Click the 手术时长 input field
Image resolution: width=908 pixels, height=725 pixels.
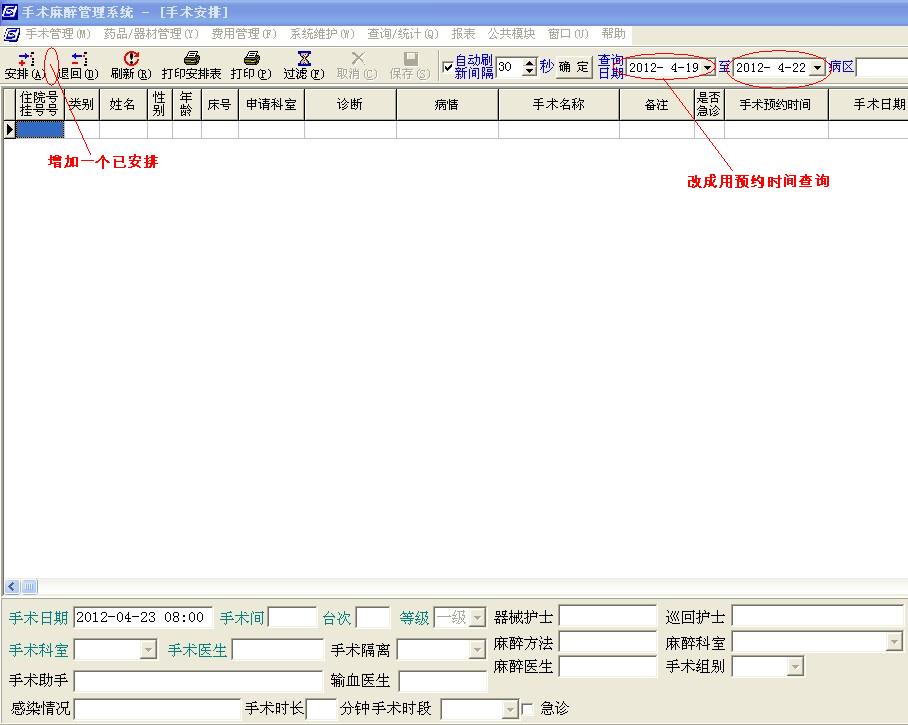click(x=321, y=709)
